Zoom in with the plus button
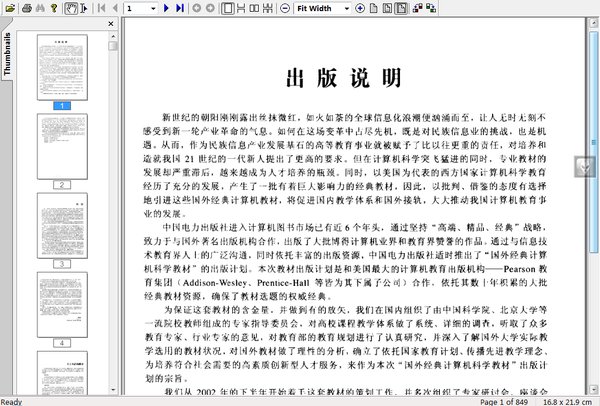 point(360,8)
